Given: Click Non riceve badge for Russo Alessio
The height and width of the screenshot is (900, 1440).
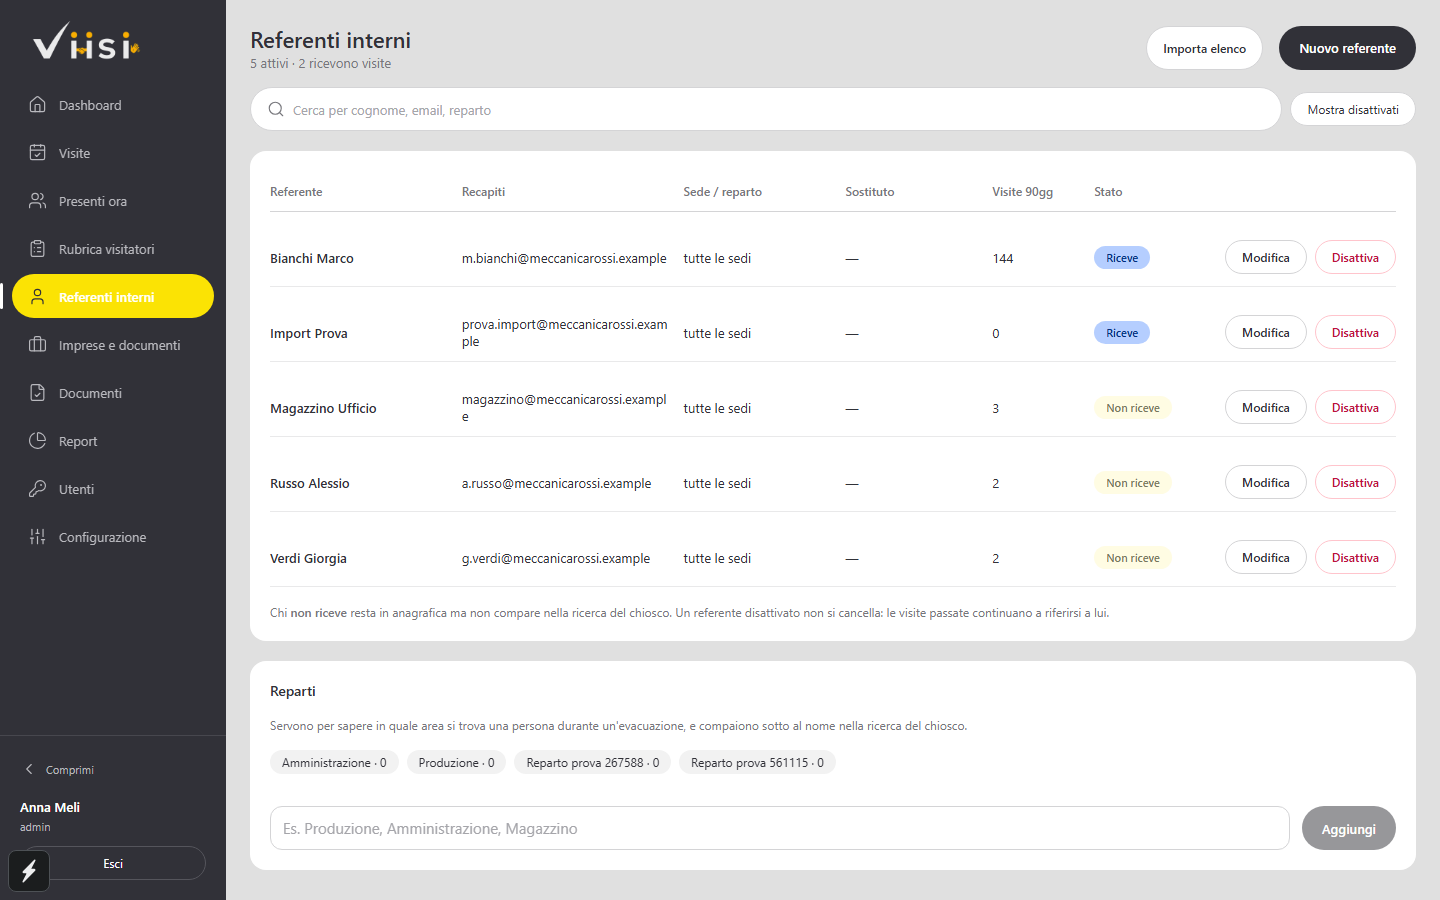Looking at the screenshot, I should point(1133,483).
